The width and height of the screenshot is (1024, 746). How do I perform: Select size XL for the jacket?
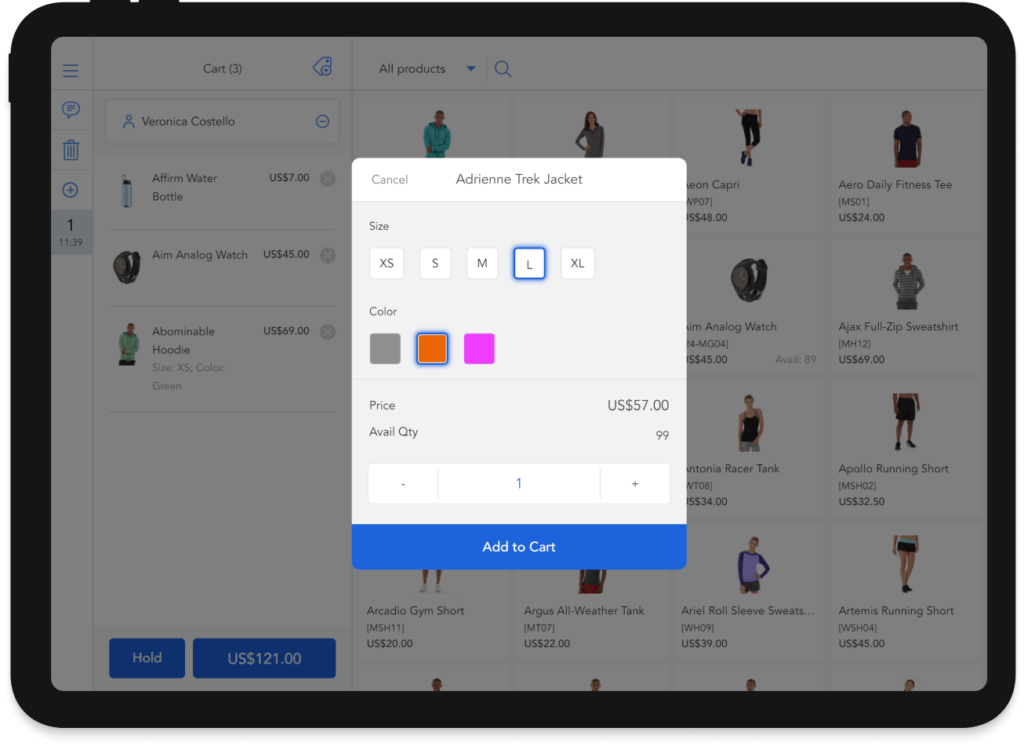577,263
